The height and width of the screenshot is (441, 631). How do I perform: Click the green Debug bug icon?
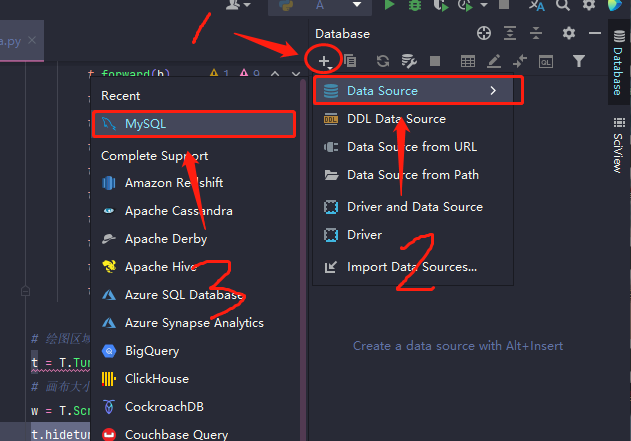413,6
